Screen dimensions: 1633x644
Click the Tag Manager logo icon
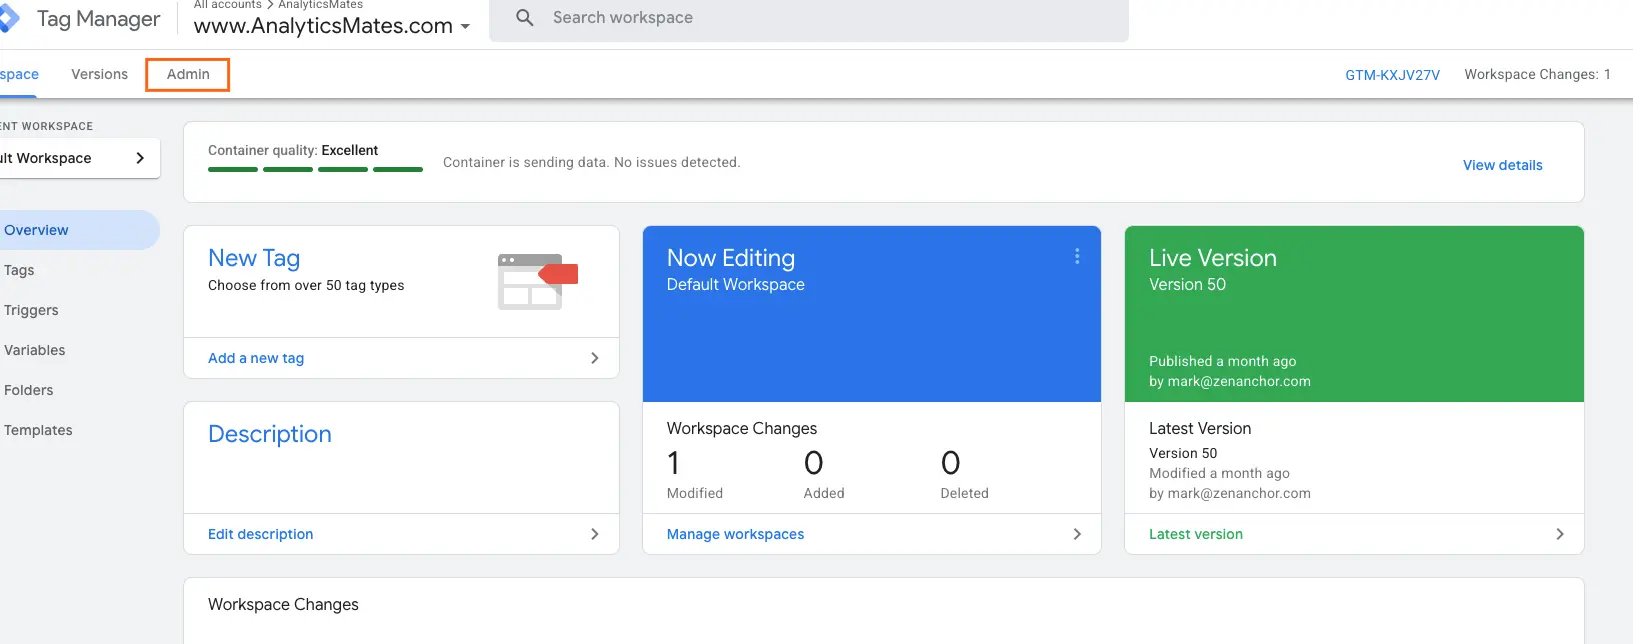point(9,20)
